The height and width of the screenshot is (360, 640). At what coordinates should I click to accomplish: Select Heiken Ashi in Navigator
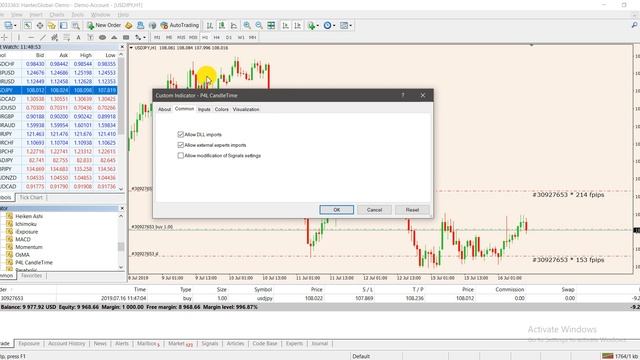click(x=29, y=216)
